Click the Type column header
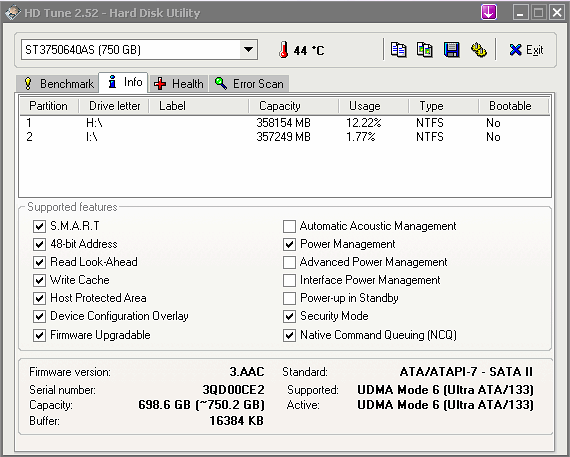Viewport: 570px width, 457px height. 443,106
